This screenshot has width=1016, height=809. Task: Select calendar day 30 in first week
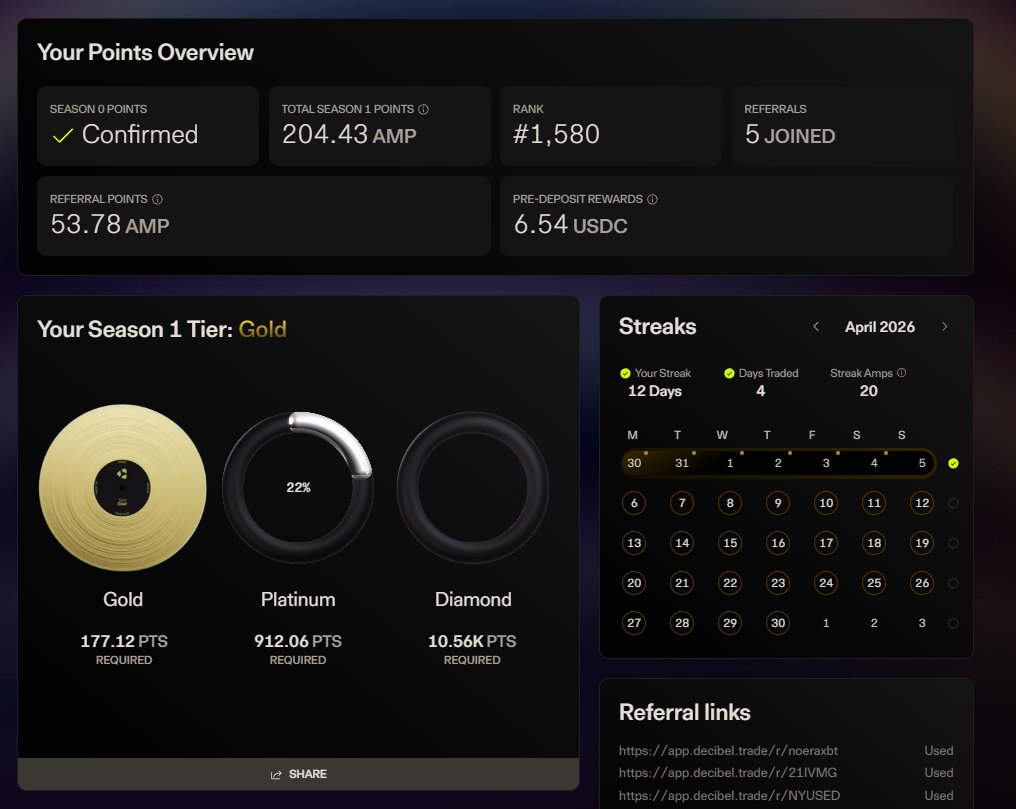[634, 463]
